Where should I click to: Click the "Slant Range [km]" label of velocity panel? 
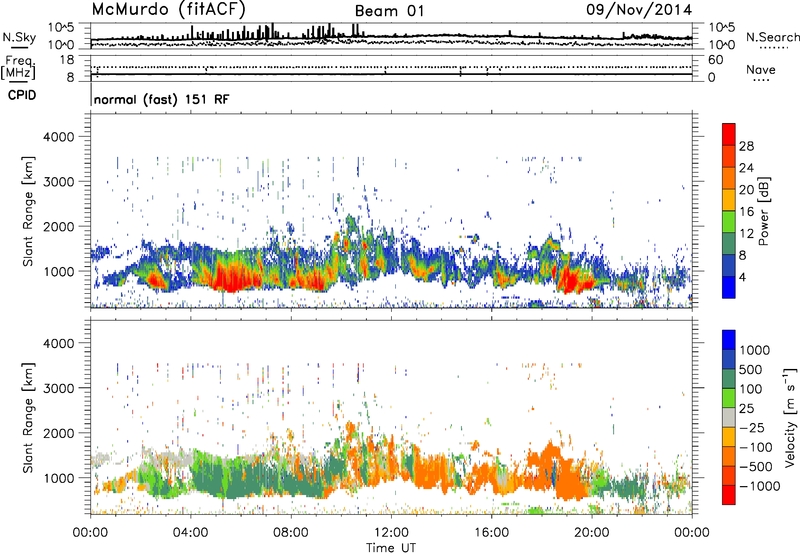pos(28,418)
